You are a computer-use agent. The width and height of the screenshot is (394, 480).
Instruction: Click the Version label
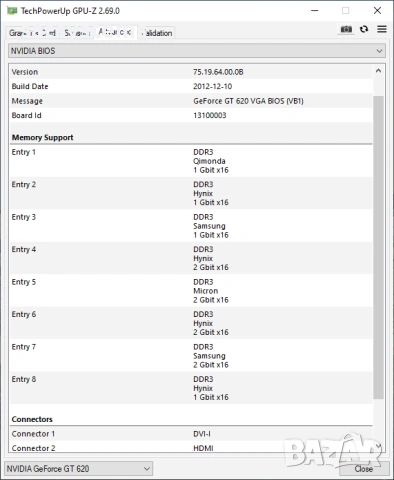point(25,72)
